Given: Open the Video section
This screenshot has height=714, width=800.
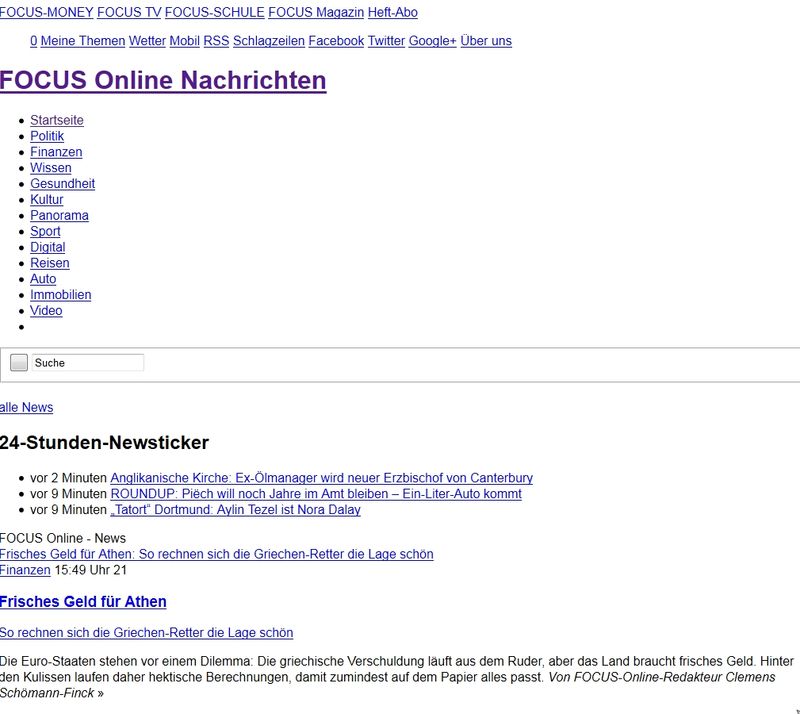Looking at the screenshot, I should [46, 310].
